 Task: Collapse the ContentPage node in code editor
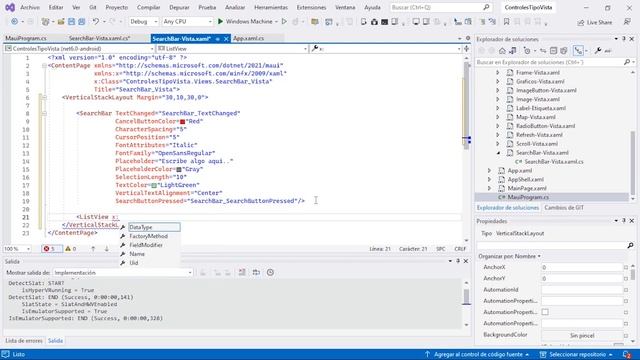click(x=44, y=65)
